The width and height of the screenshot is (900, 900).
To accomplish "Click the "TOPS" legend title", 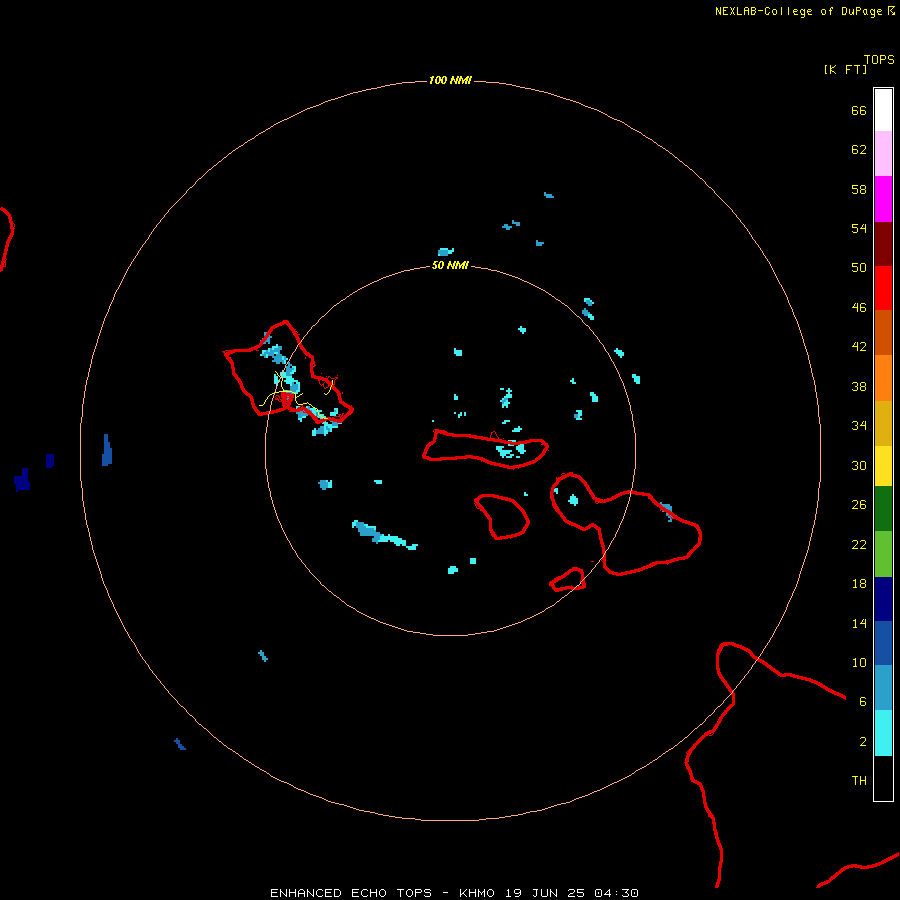I will pos(879,60).
